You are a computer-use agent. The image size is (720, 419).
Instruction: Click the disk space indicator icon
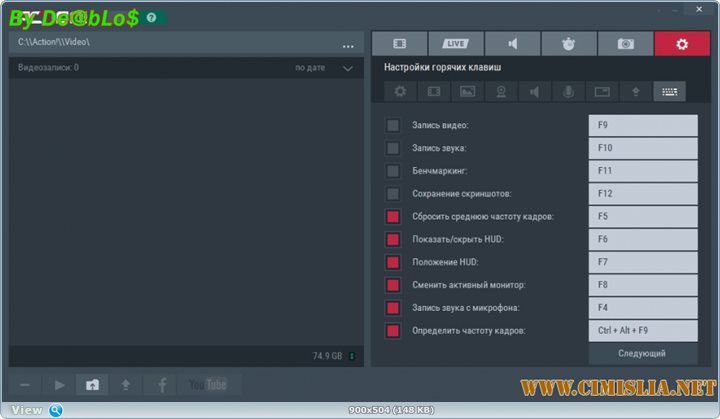tap(352, 356)
